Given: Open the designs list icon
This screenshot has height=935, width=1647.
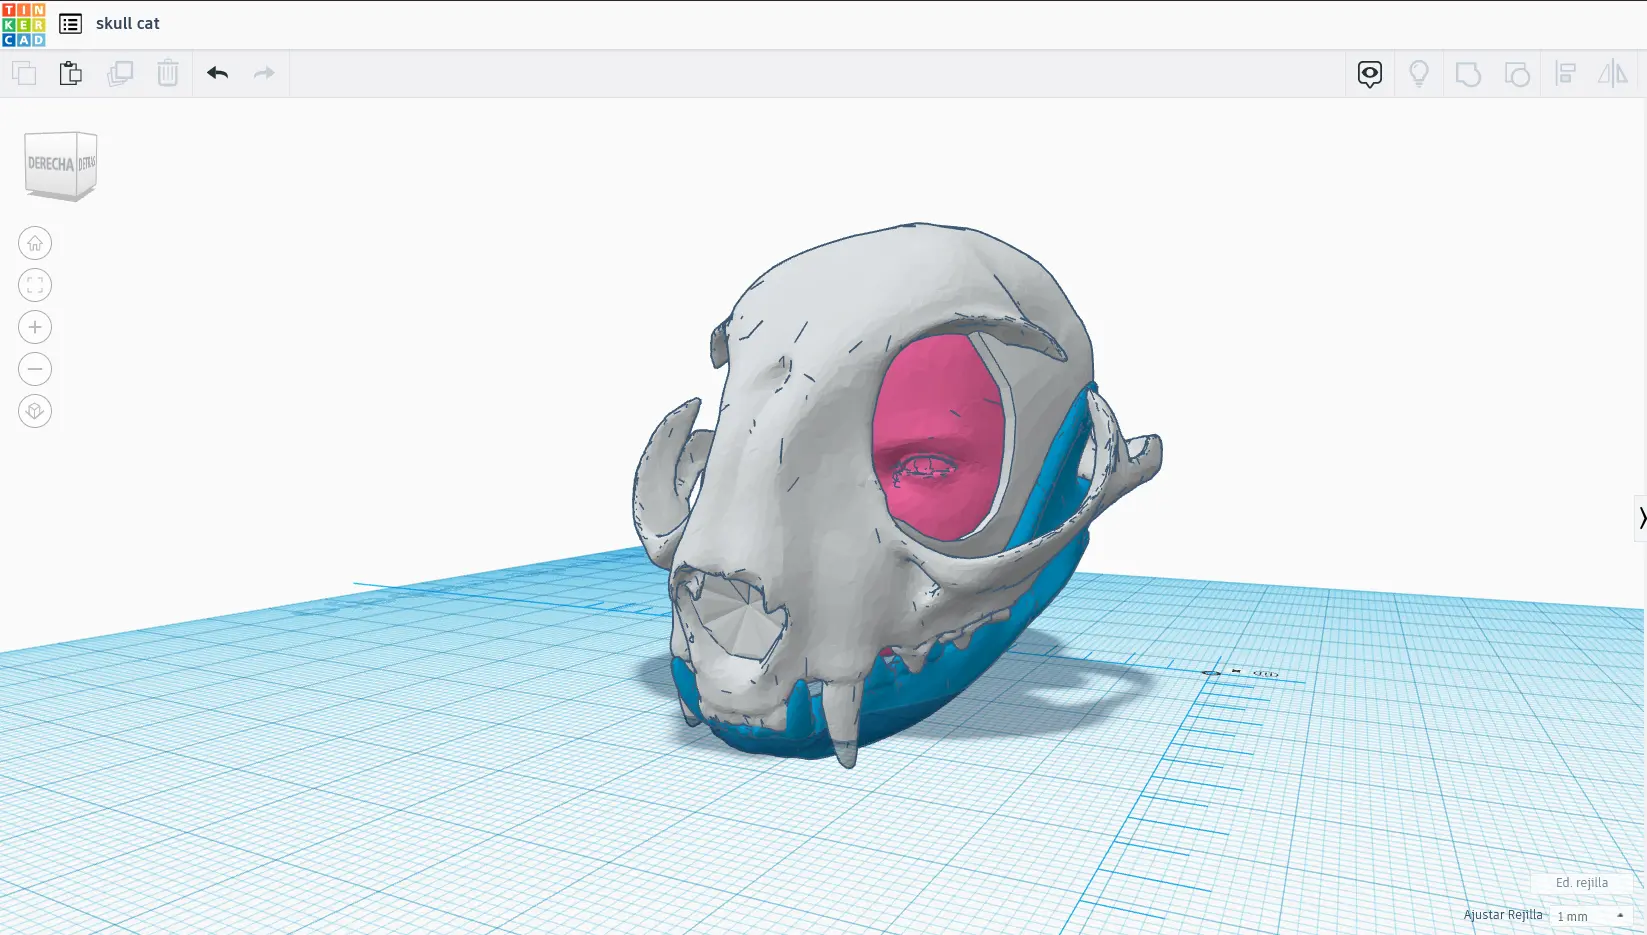Looking at the screenshot, I should pyautogui.click(x=70, y=24).
